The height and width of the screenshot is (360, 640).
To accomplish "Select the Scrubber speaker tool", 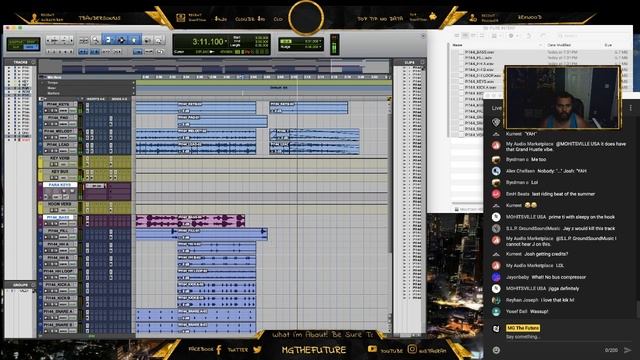I will point(147,40).
